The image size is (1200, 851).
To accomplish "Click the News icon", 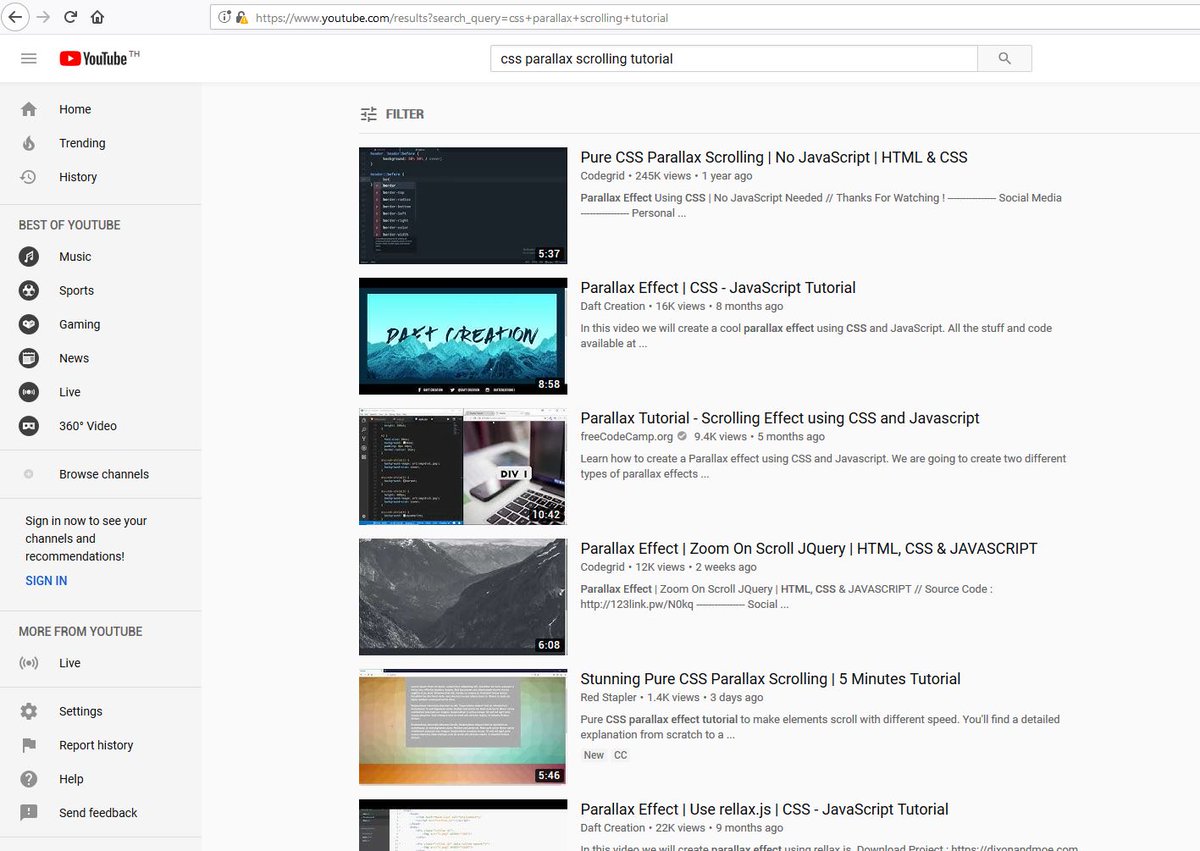I will coord(29,358).
